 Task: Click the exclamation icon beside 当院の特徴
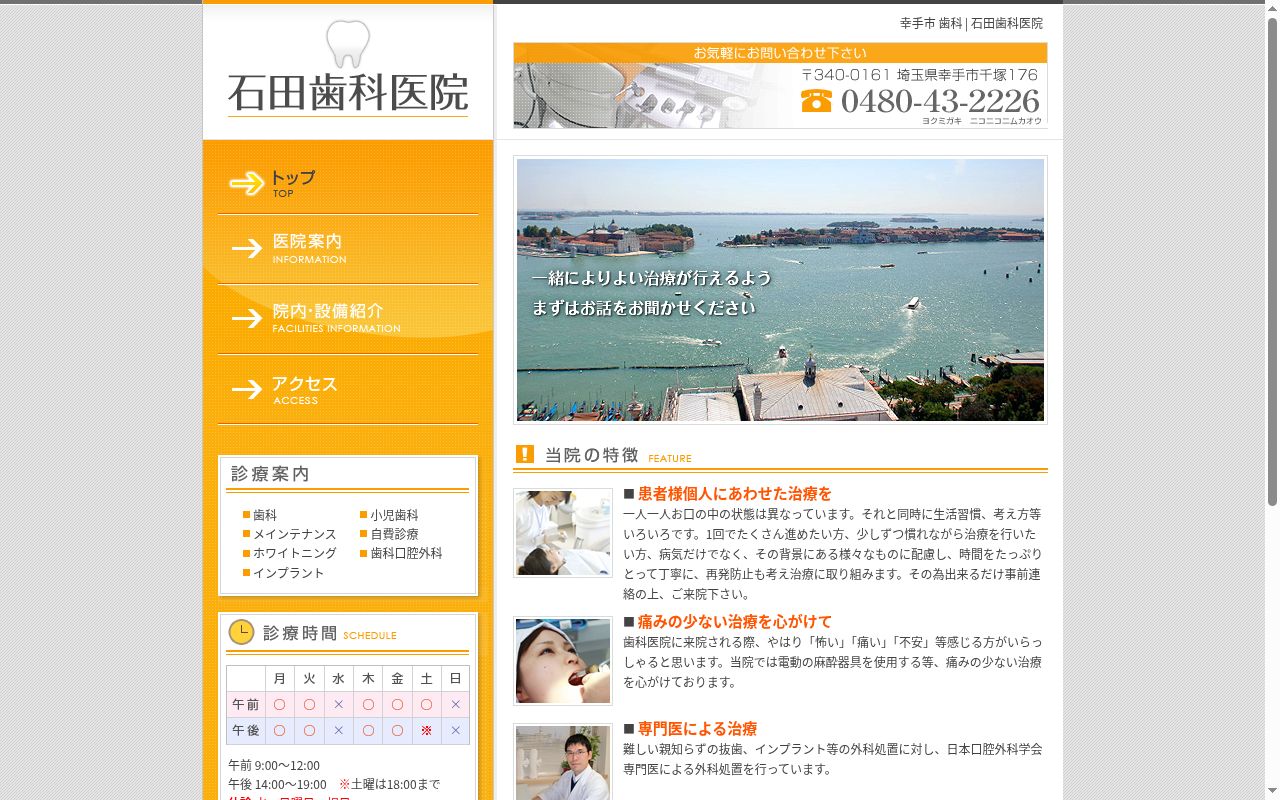click(525, 454)
